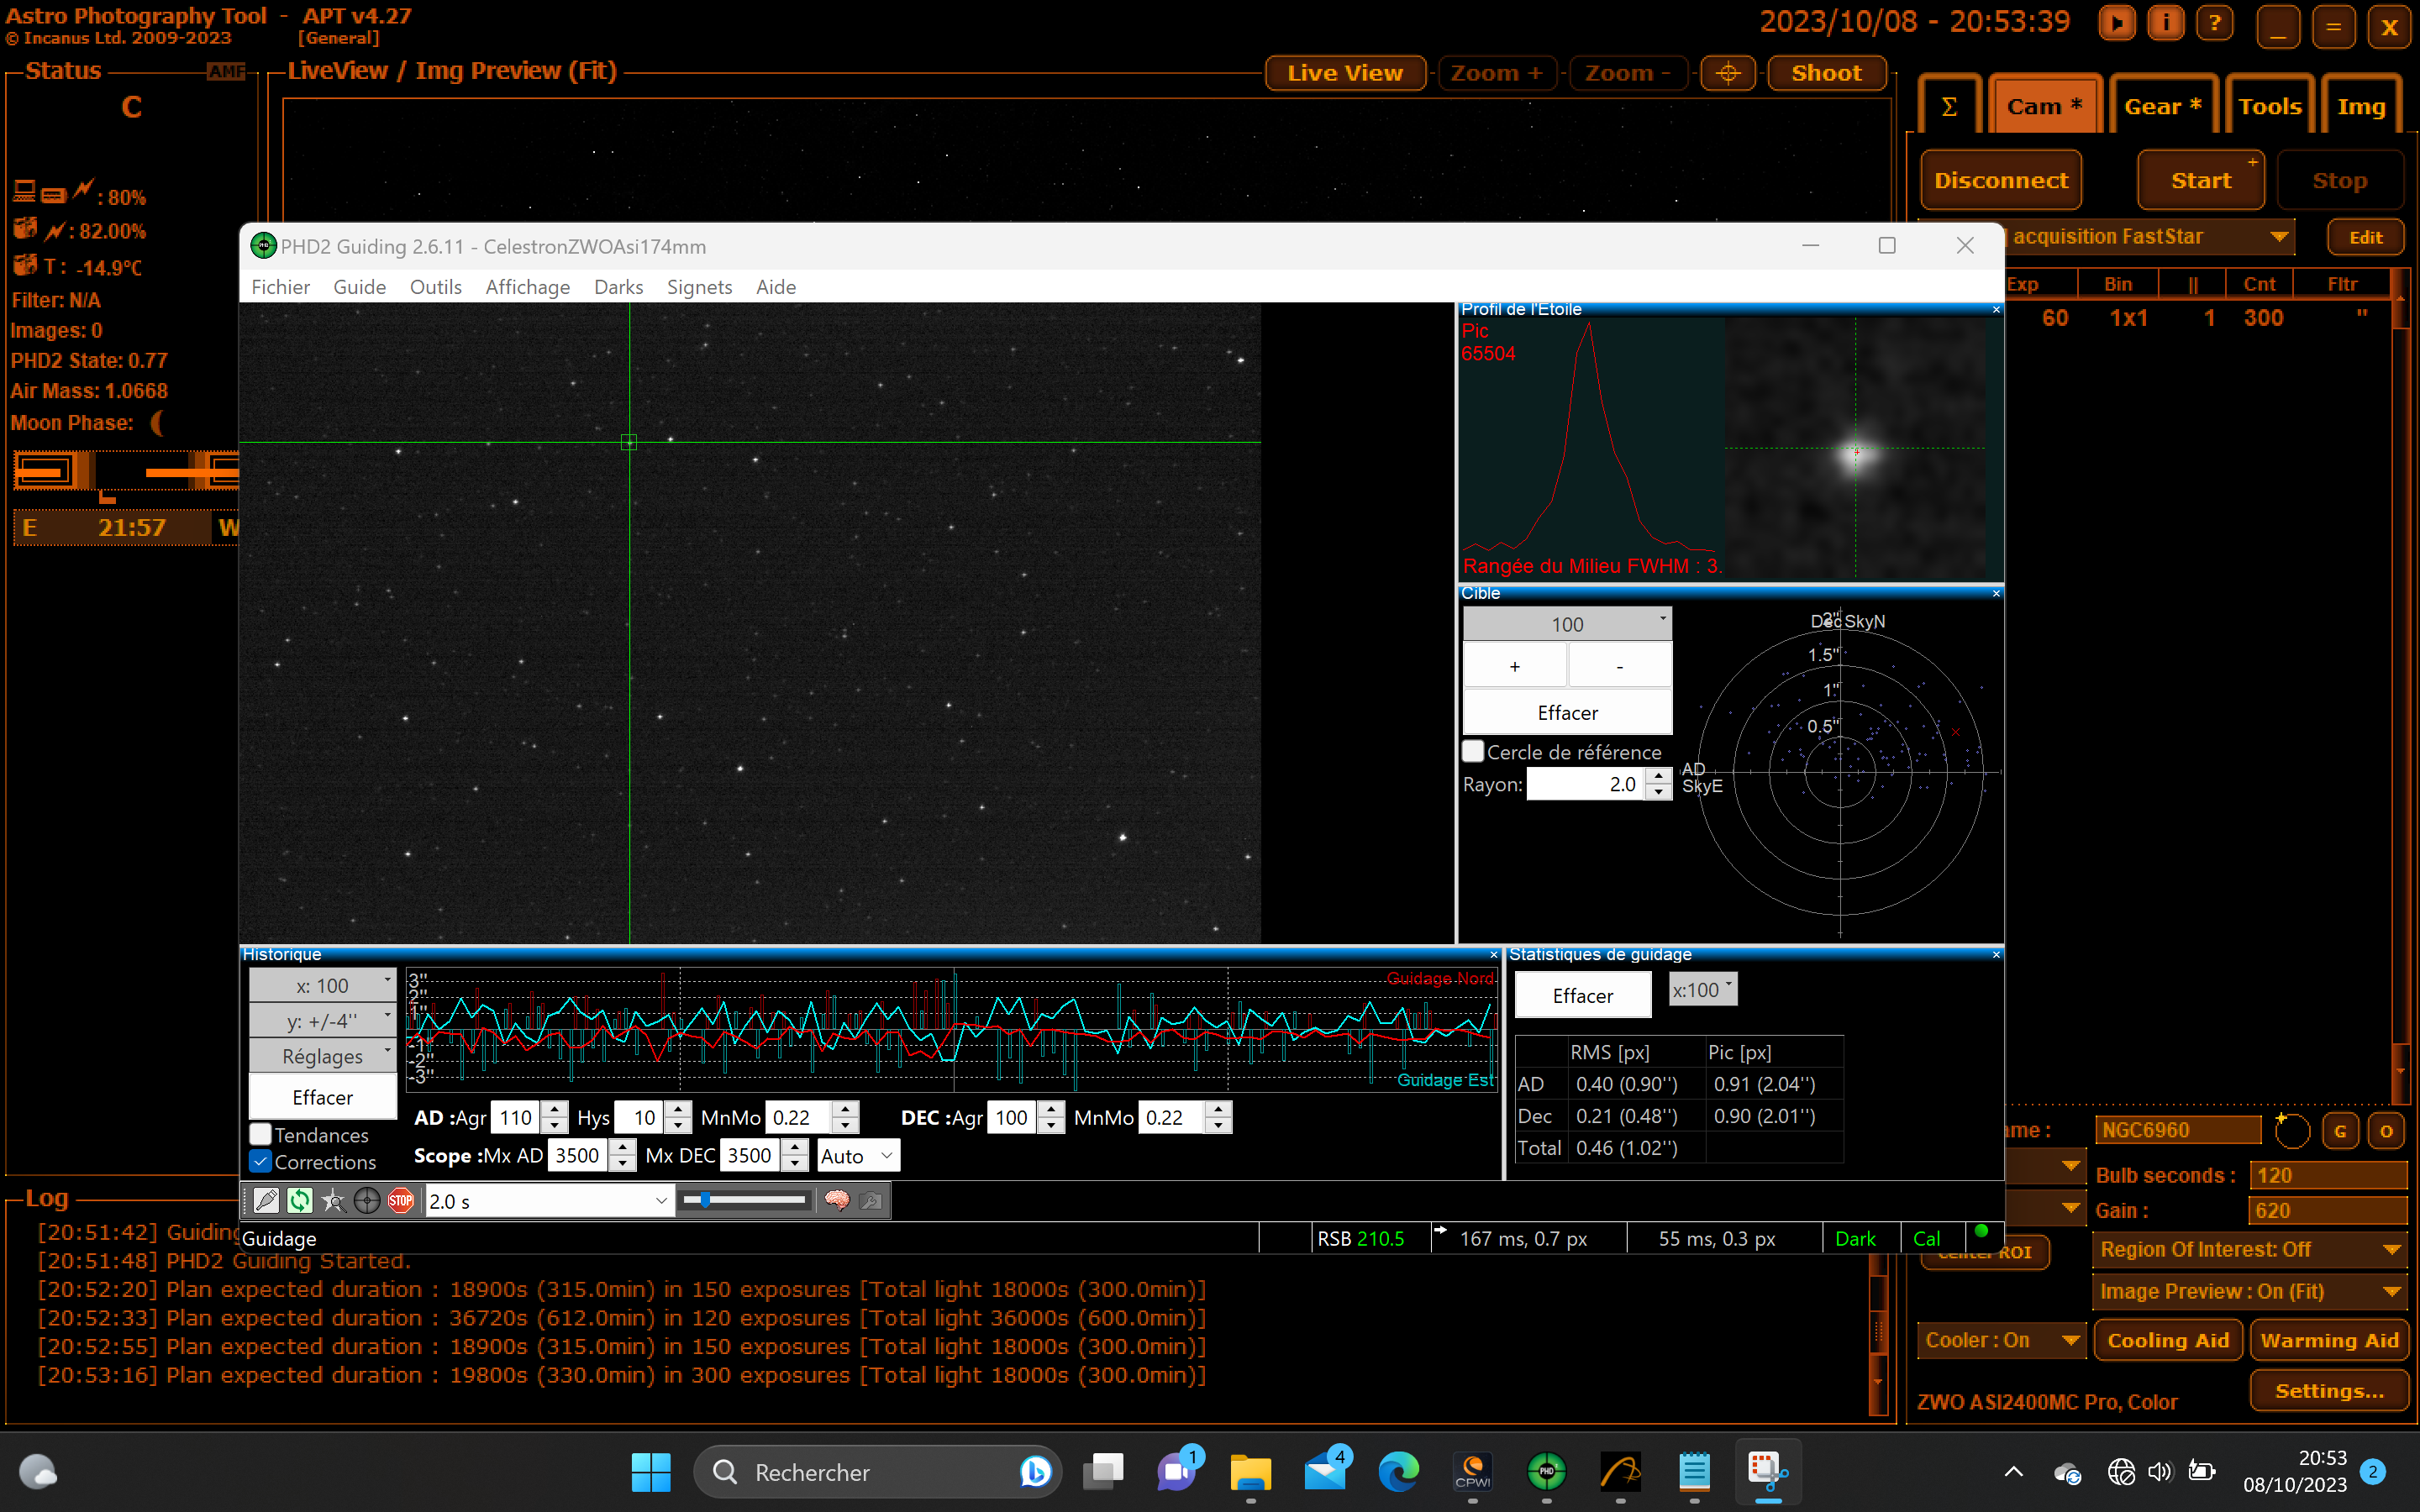Expand the 2.0 s exposure dropdown
Viewport: 2420px width, 1512px height.
click(548, 1201)
